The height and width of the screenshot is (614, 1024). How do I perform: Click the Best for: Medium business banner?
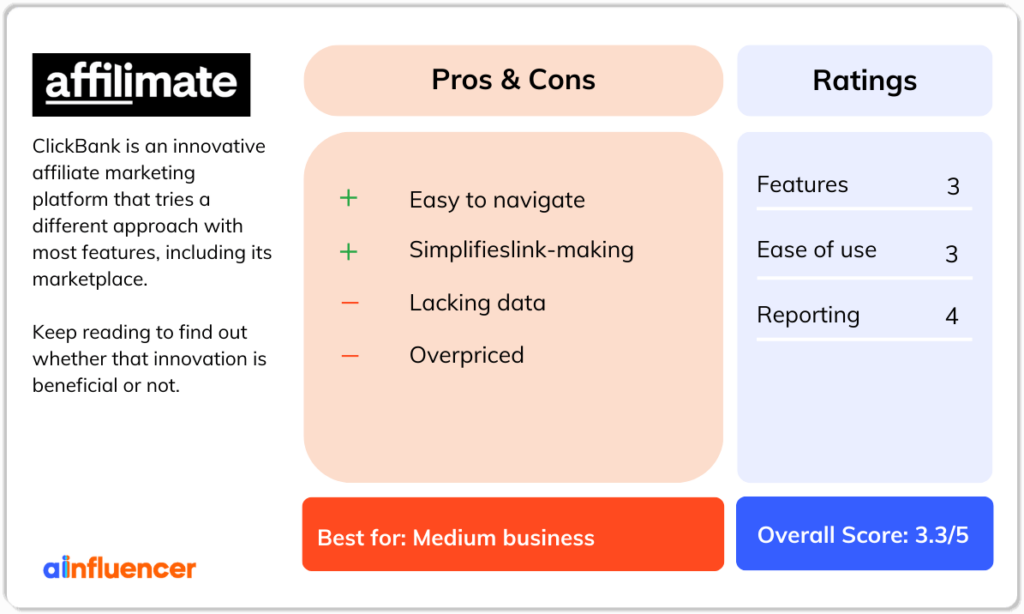(x=513, y=534)
